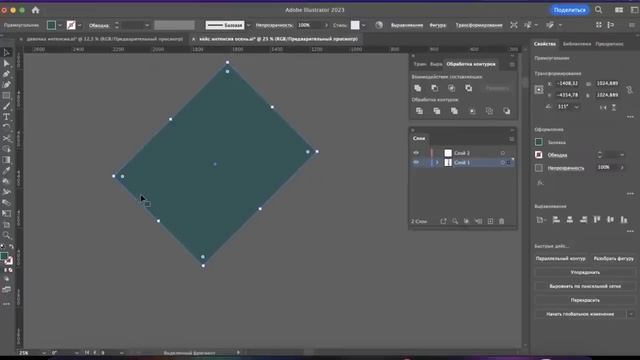The image size is (640, 360).
Task: Click the Разобрать фигуру button
Action: coord(613,258)
